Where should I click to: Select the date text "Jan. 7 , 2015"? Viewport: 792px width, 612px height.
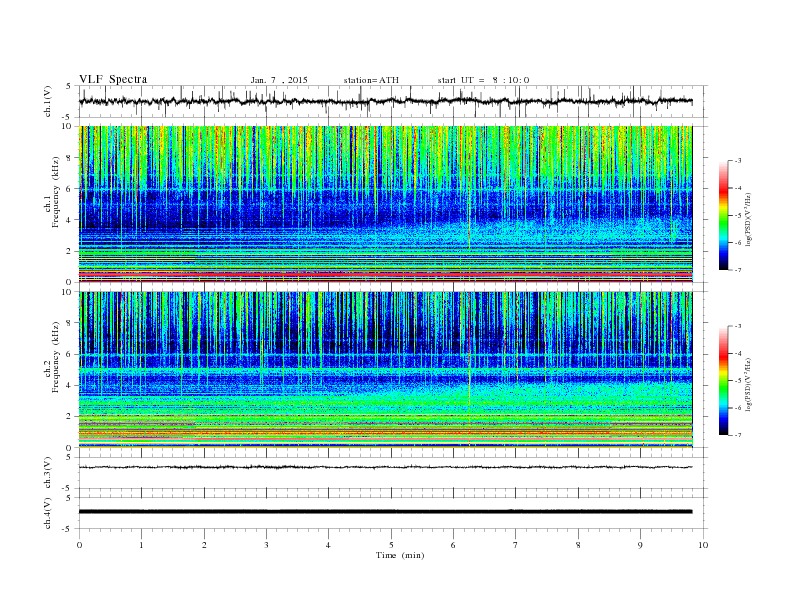pyautogui.click(x=279, y=80)
